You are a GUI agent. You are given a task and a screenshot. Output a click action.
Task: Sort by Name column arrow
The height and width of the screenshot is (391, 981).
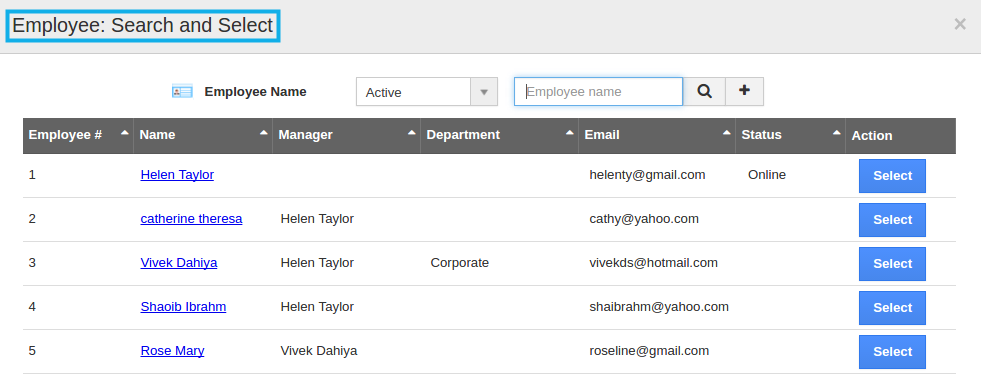[263, 133]
